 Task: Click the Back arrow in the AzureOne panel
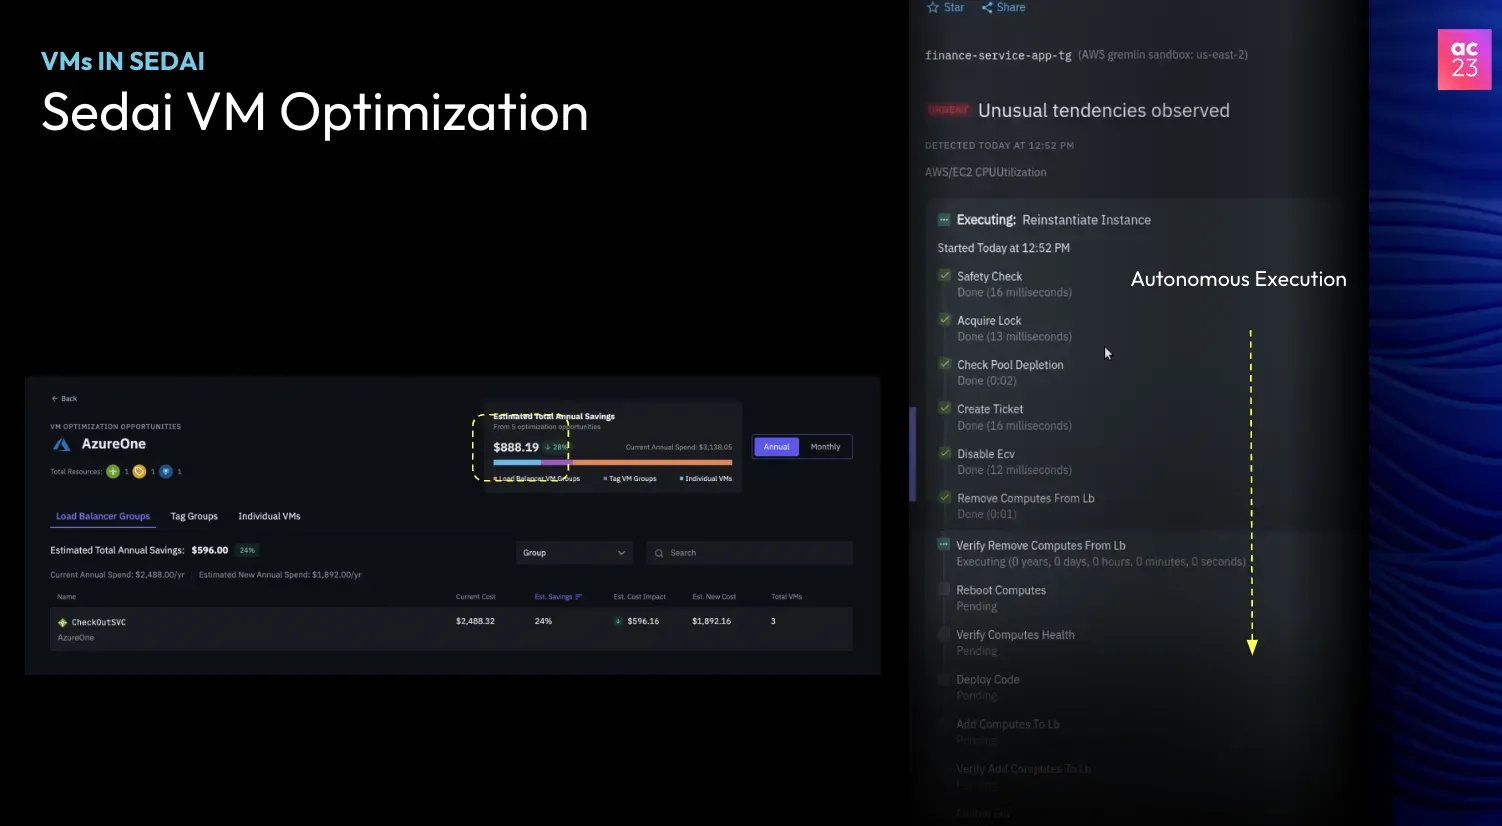click(x=55, y=398)
